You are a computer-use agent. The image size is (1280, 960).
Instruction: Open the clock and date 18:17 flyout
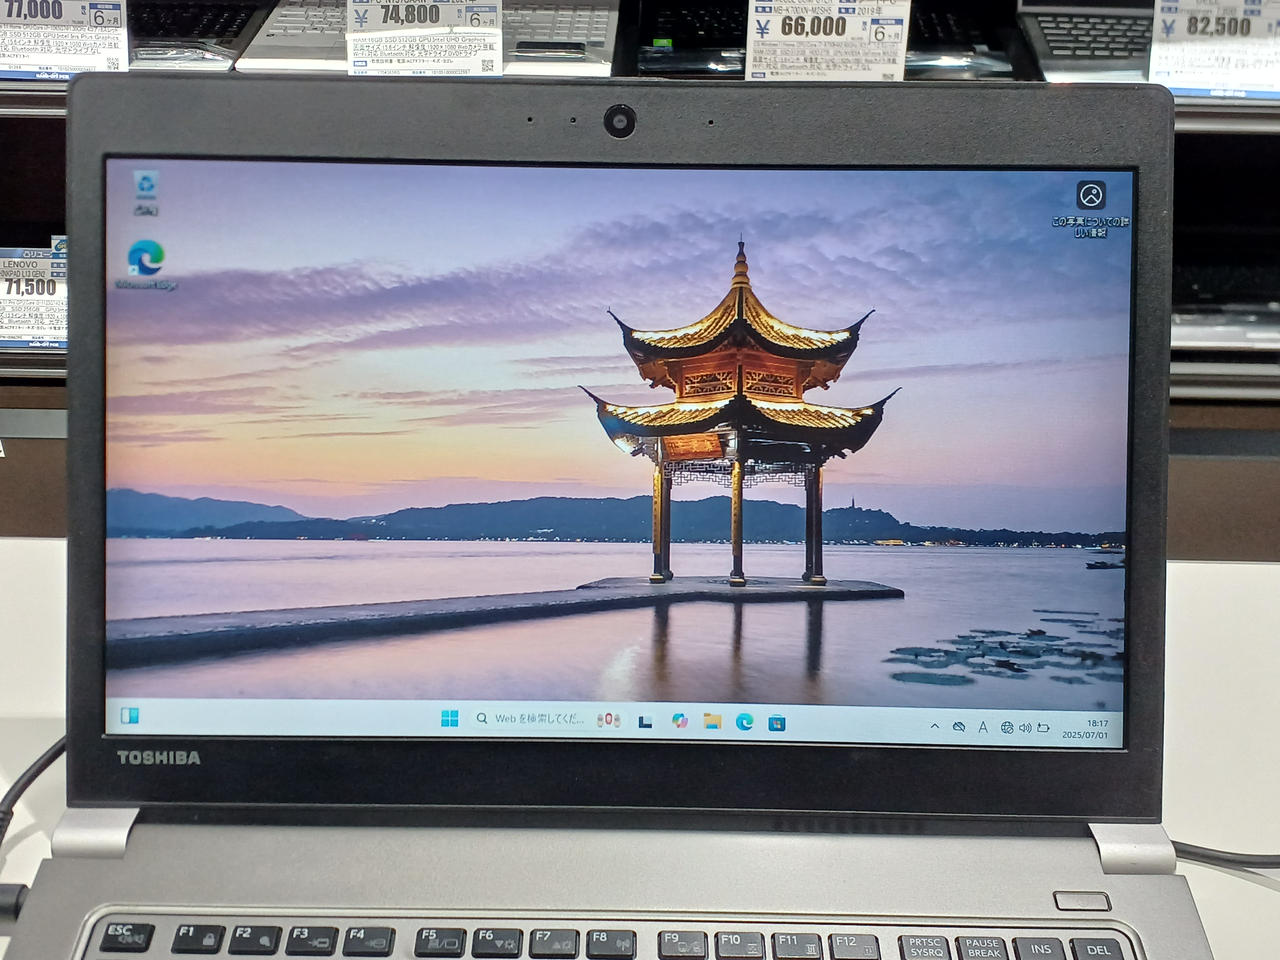pos(1085,729)
